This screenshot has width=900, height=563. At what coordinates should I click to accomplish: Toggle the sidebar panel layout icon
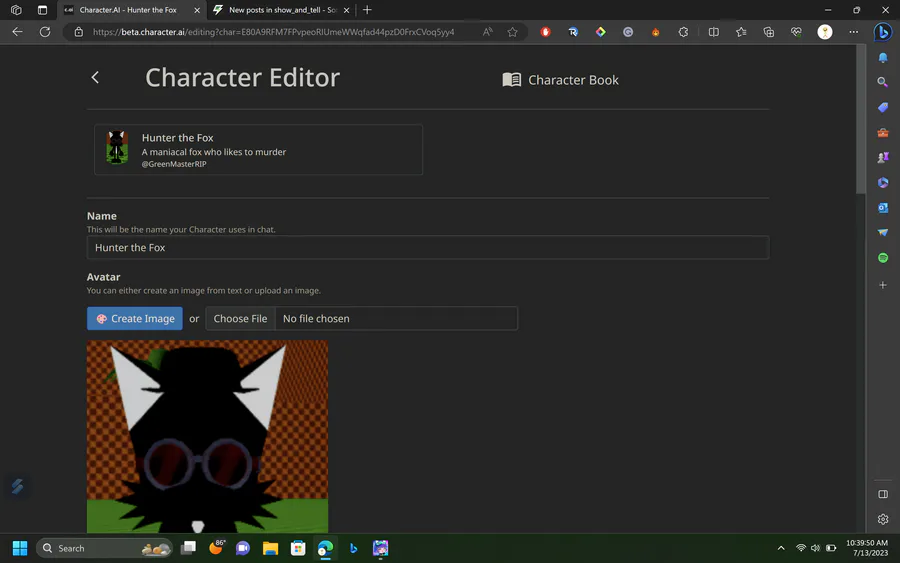(883, 494)
